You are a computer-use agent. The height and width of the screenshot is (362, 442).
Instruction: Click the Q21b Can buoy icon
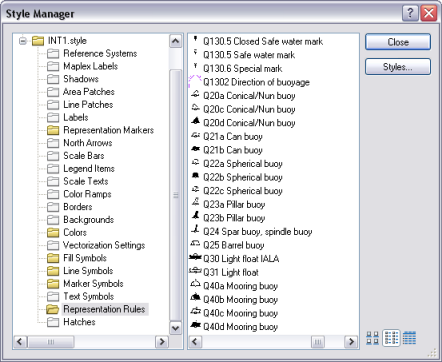point(195,149)
